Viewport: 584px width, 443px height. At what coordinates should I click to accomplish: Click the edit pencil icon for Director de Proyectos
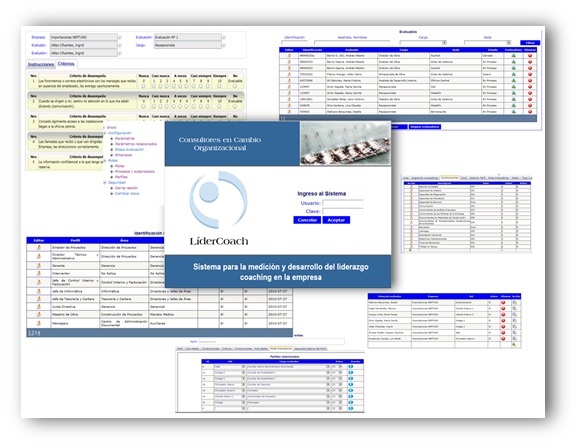pos(39,247)
